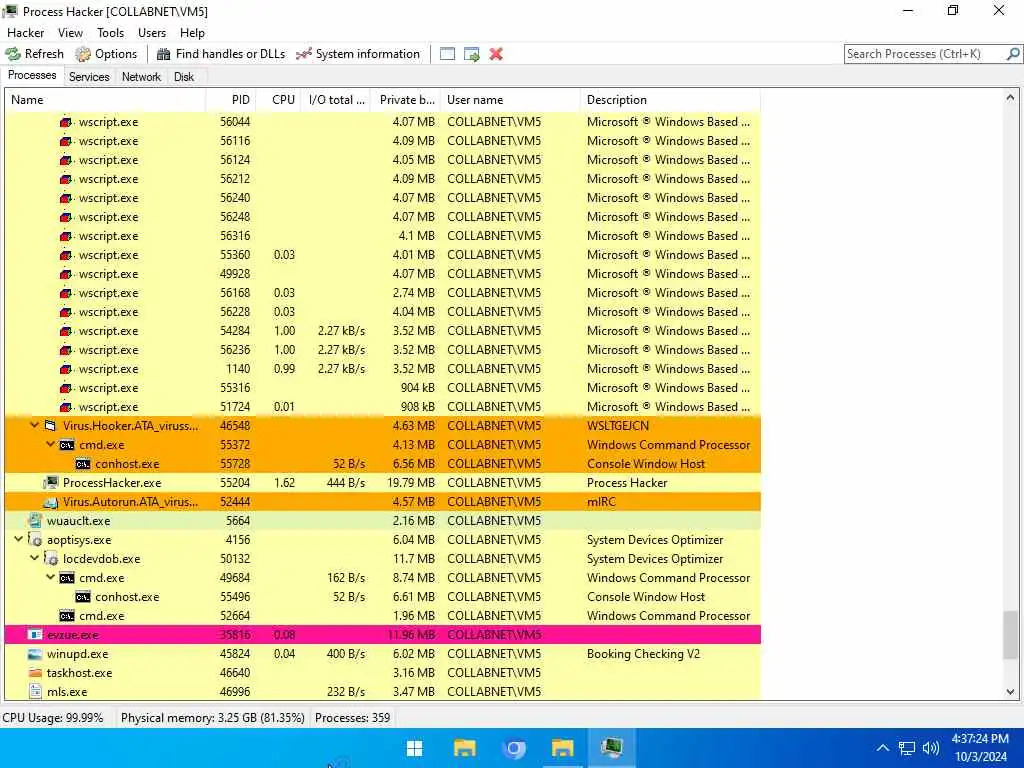Viewport: 1024px width, 768px height.
Task: Click the Virus.Autorun.ATA mIRC process icon
Action: point(50,502)
